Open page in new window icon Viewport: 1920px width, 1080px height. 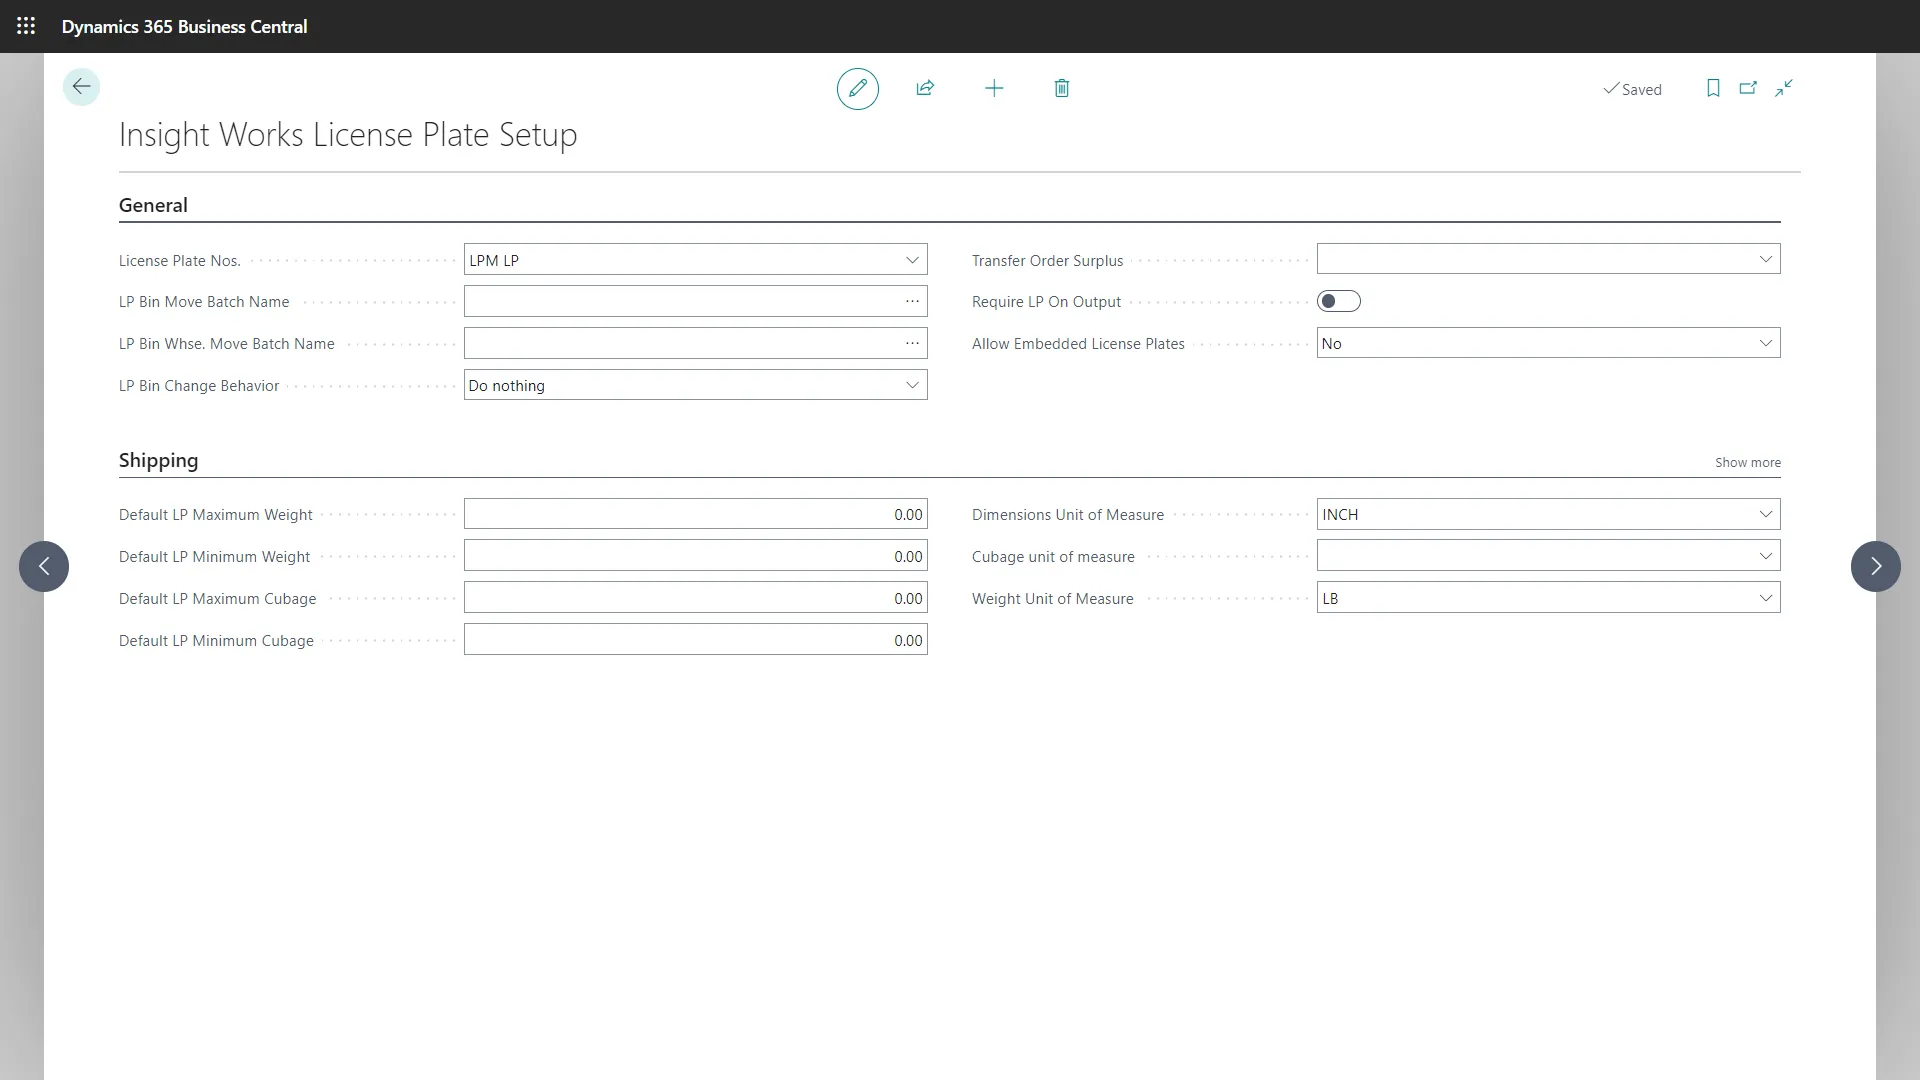pyautogui.click(x=1747, y=89)
